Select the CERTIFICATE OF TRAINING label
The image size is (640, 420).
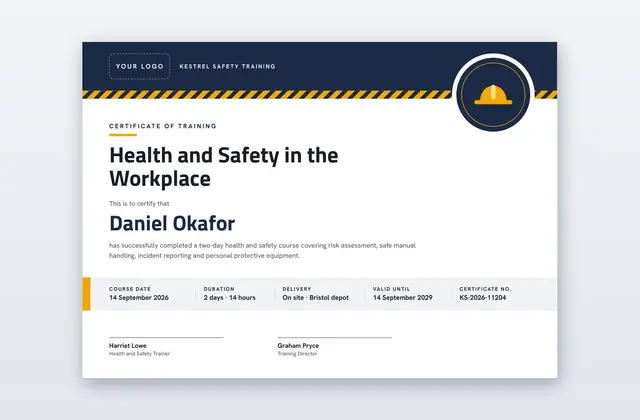pyautogui.click(x=163, y=126)
